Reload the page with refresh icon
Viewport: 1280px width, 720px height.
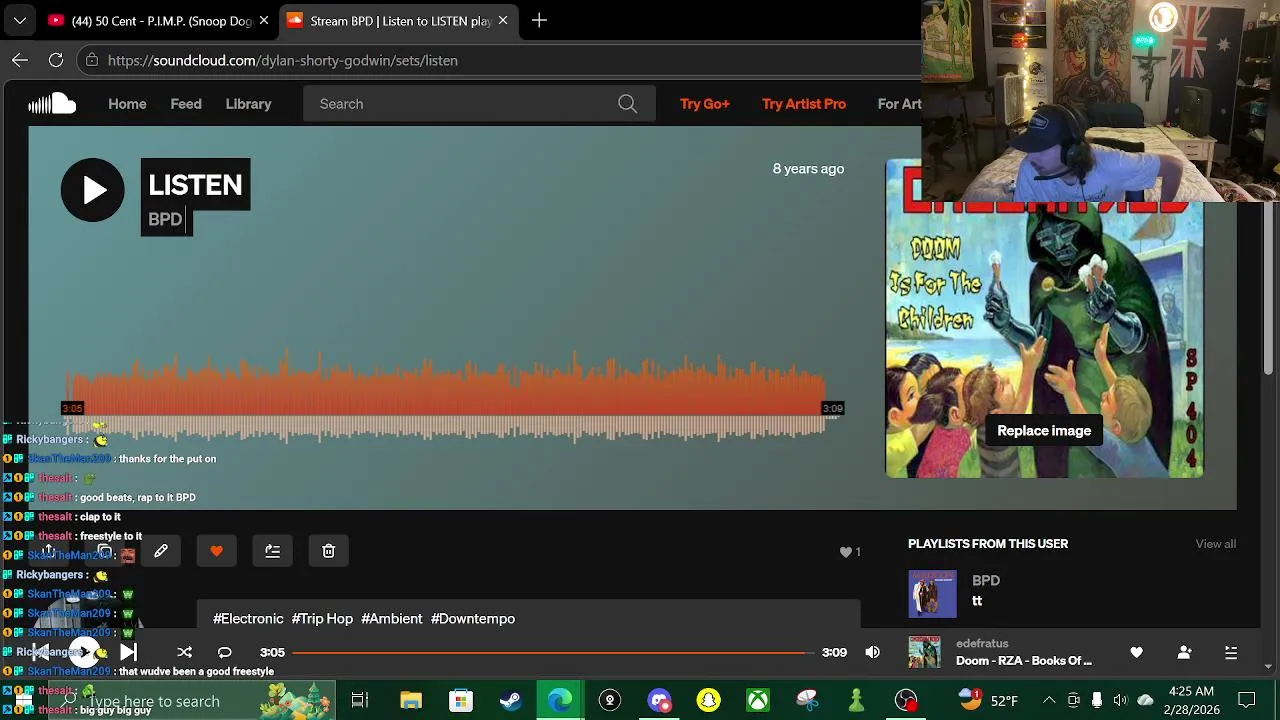click(56, 60)
